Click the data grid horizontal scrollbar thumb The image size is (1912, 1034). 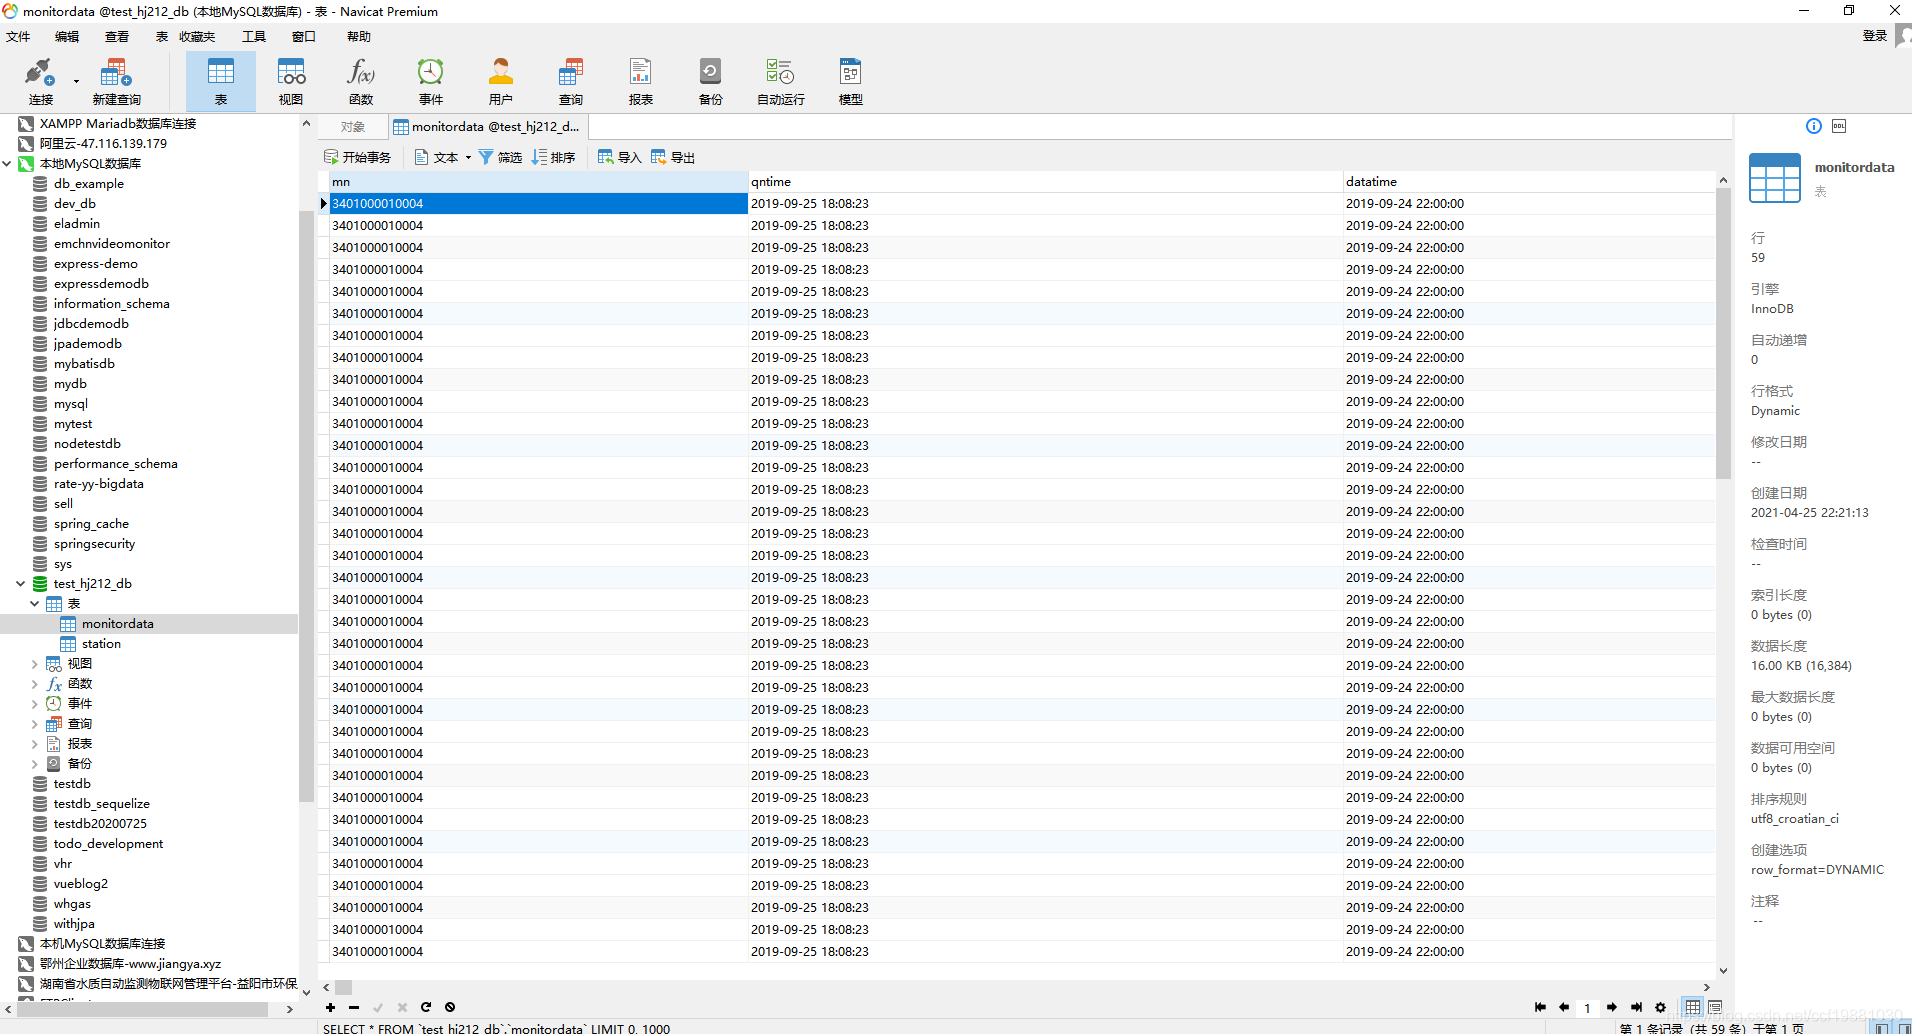pyautogui.click(x=343, y=987)
